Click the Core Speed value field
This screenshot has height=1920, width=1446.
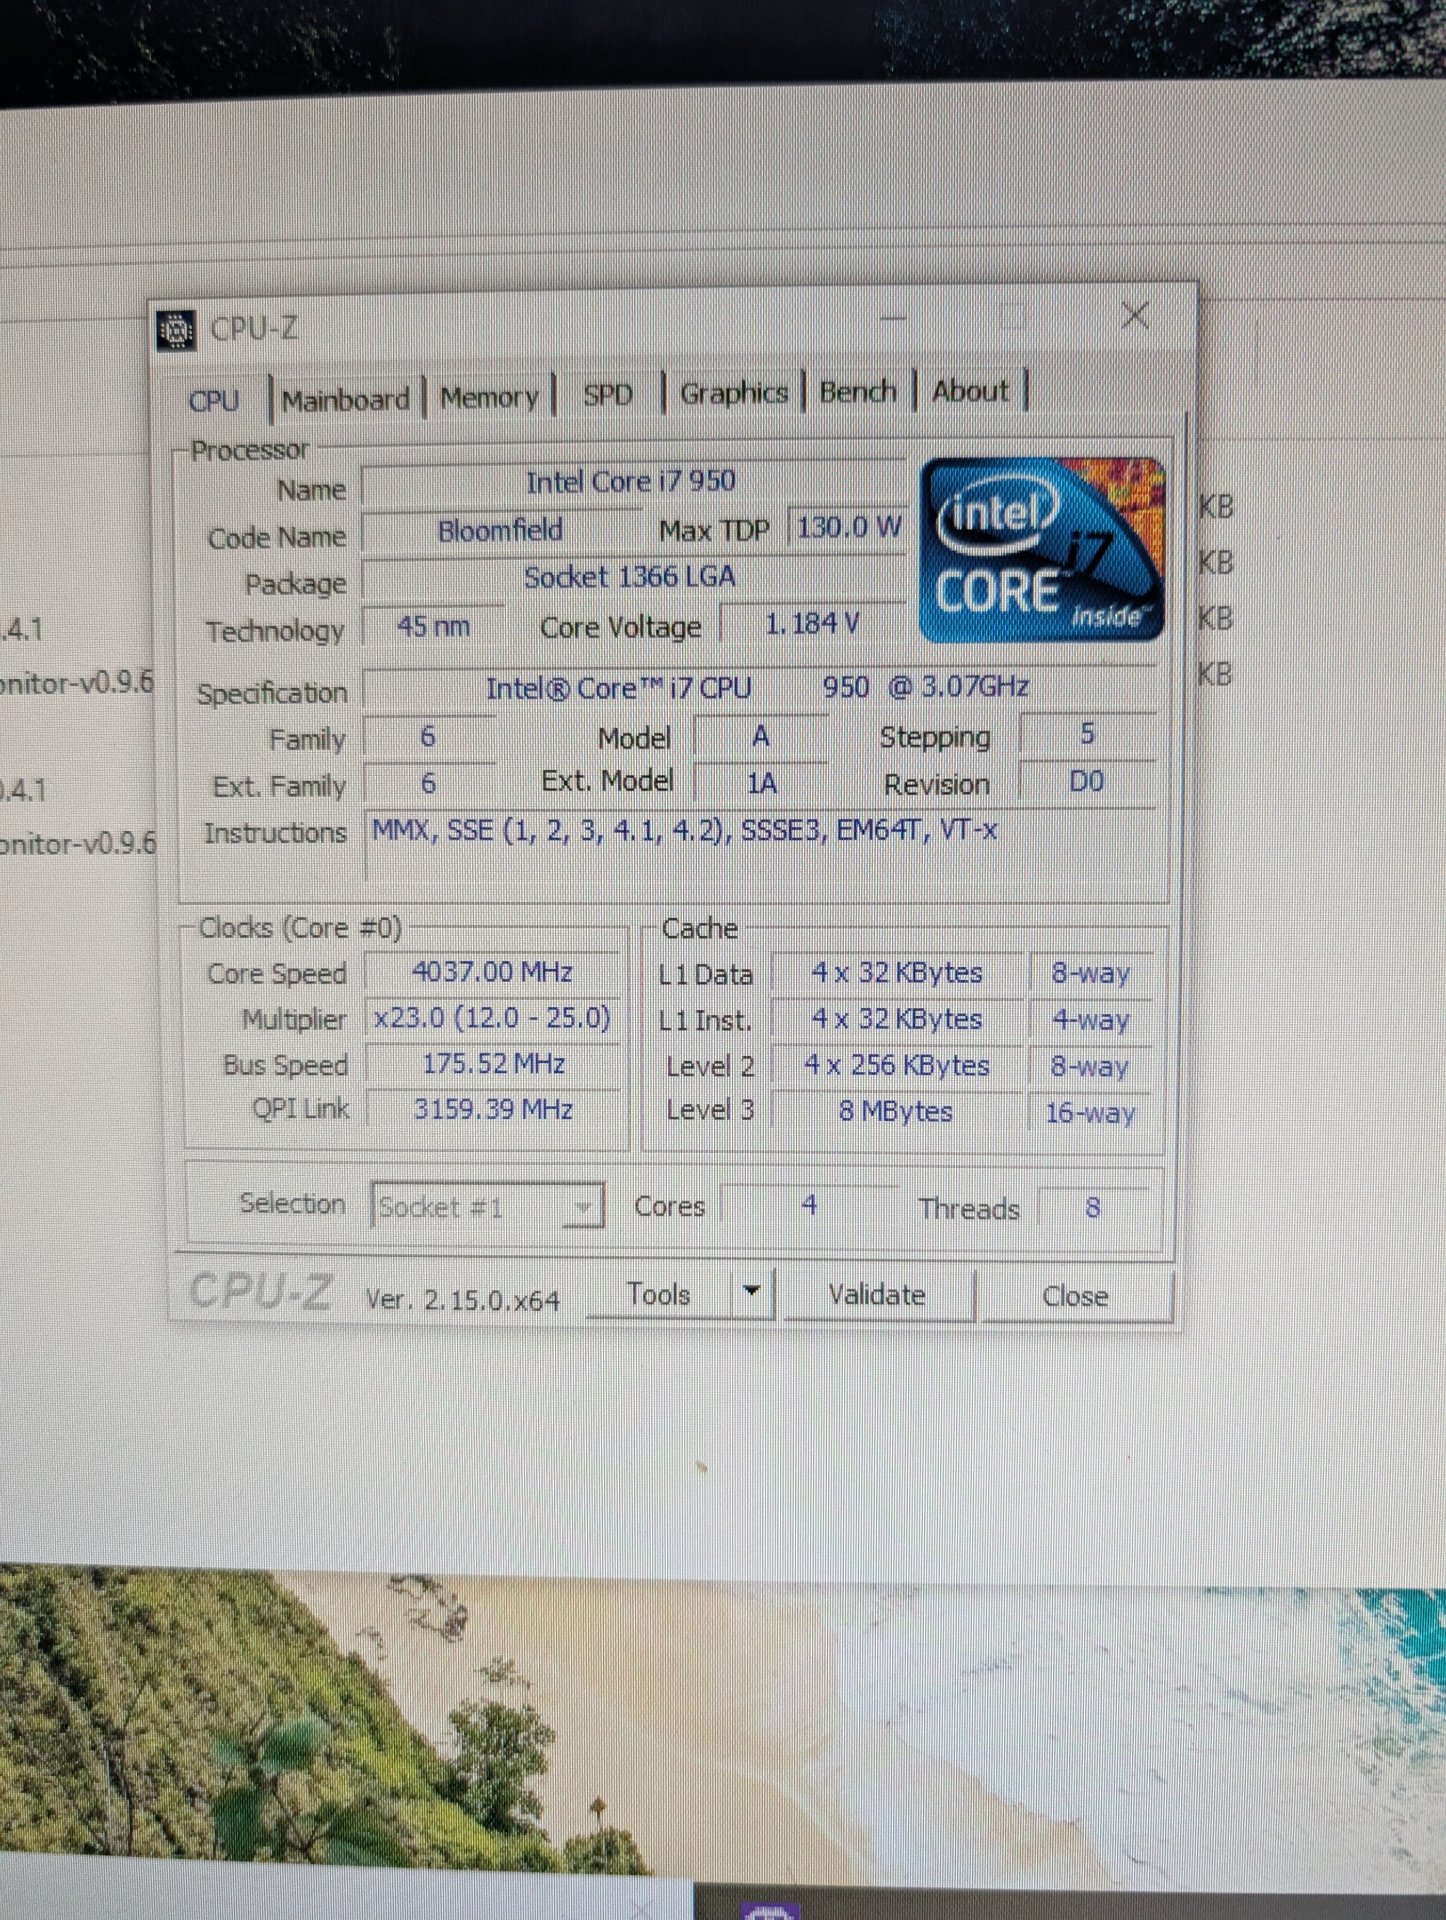point(492,972)
